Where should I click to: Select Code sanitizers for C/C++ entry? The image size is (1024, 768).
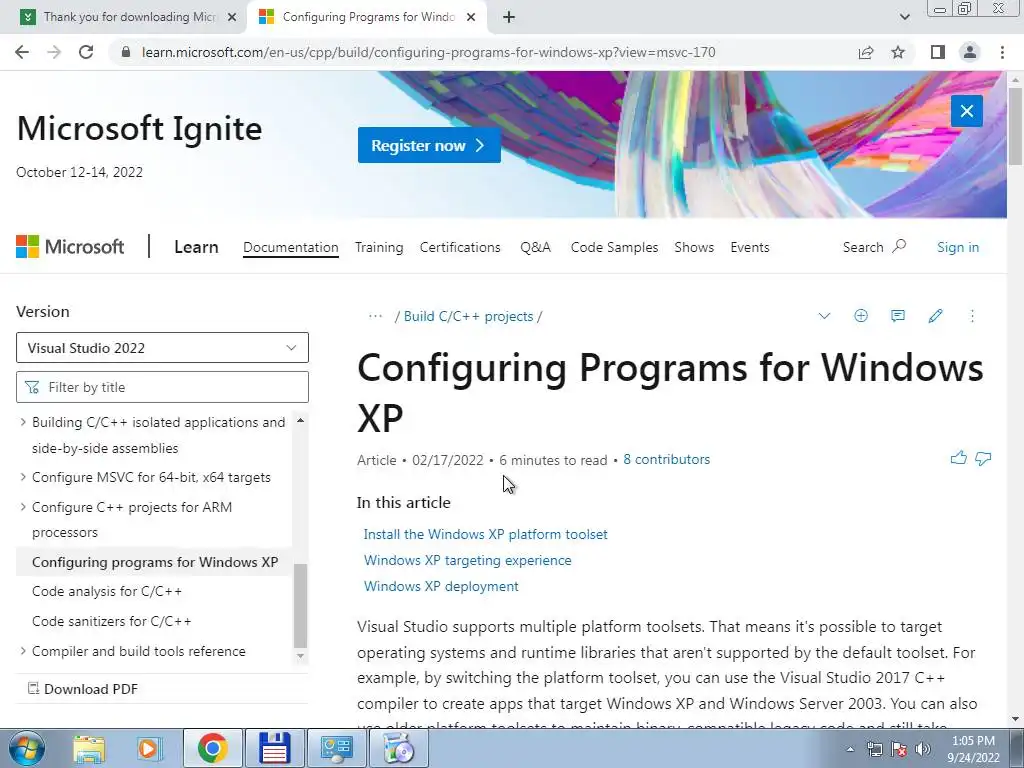pos(112,621)
